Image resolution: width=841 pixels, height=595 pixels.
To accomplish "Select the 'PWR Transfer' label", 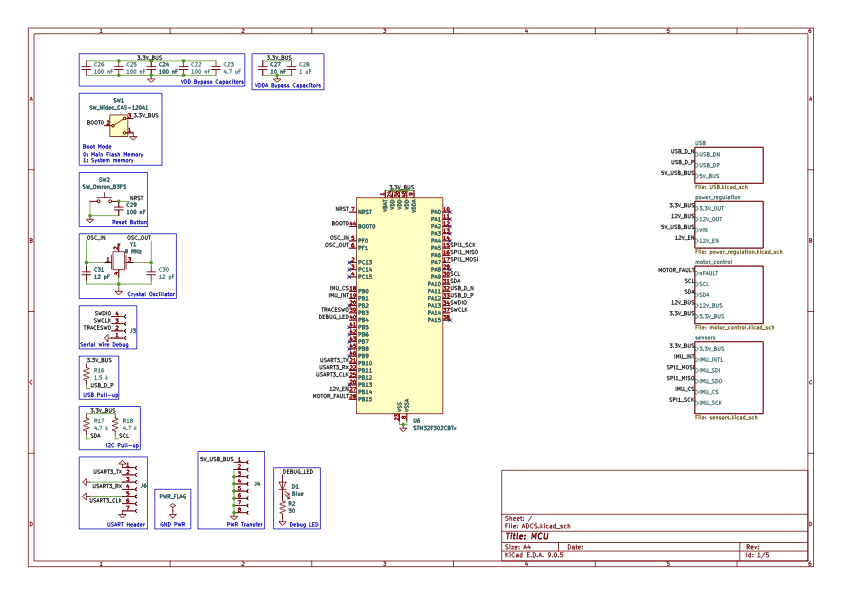I will [245, 525].
